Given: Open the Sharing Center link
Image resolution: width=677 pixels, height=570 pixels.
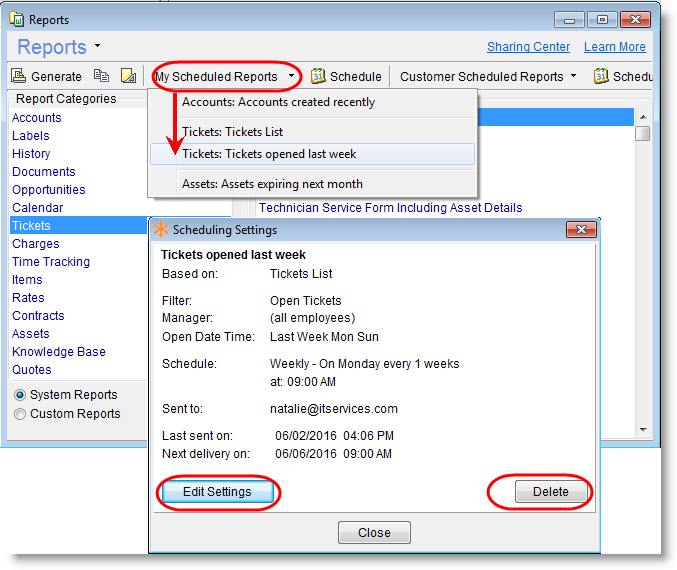Looking at the screenshot, I should tap(528, 47).
